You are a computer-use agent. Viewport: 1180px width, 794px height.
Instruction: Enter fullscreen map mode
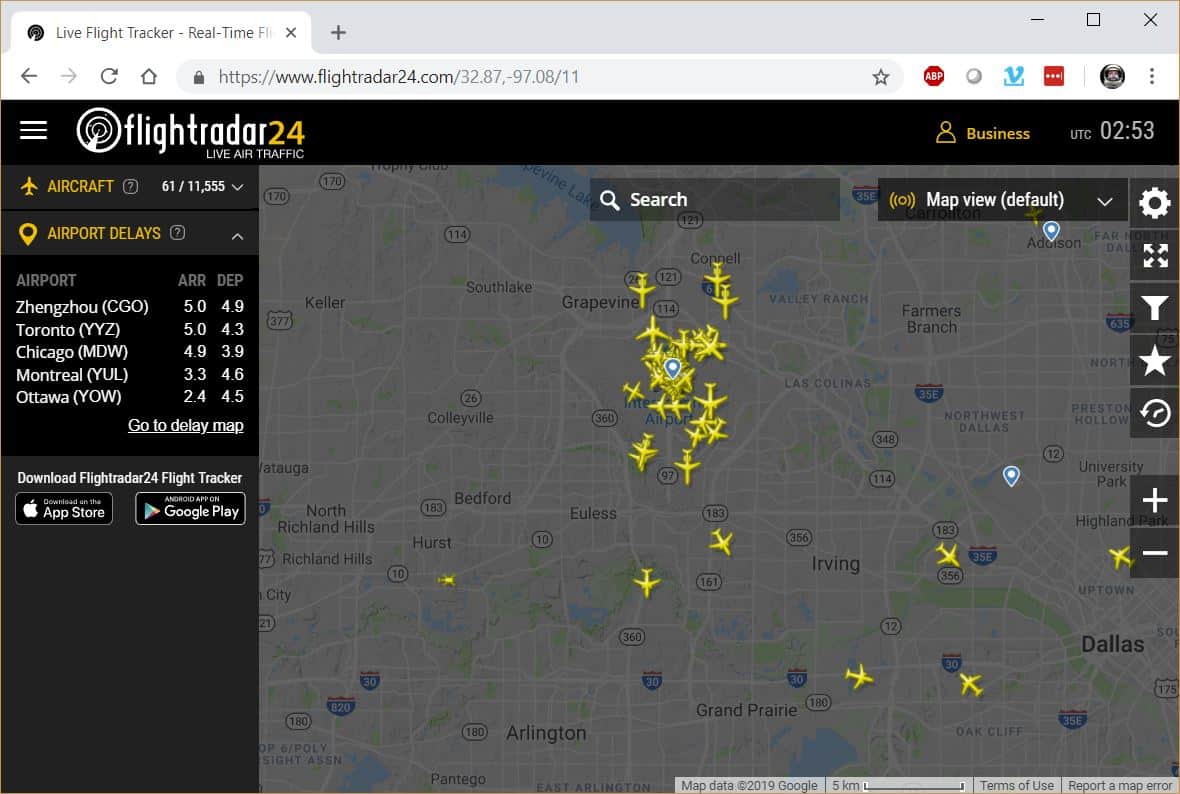(1155, 256)
